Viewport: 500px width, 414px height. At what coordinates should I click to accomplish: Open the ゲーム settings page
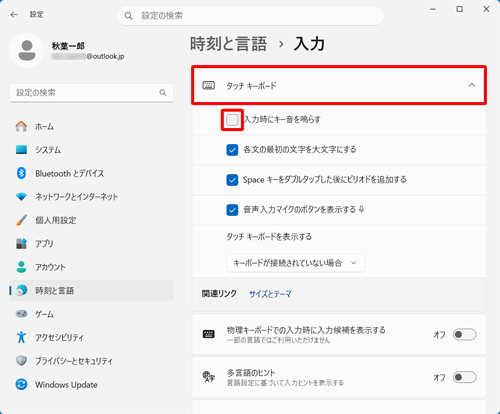(92, 314)
